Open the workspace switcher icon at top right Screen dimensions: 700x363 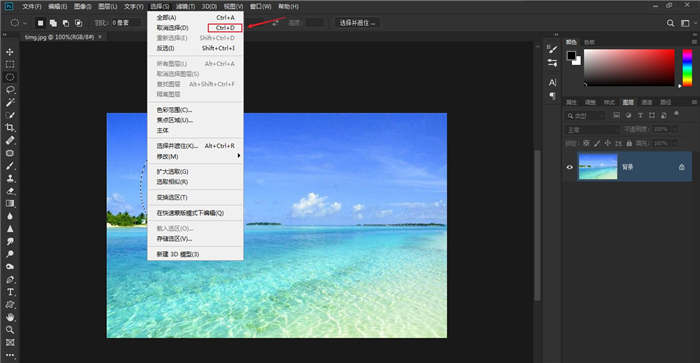(685, 23)
